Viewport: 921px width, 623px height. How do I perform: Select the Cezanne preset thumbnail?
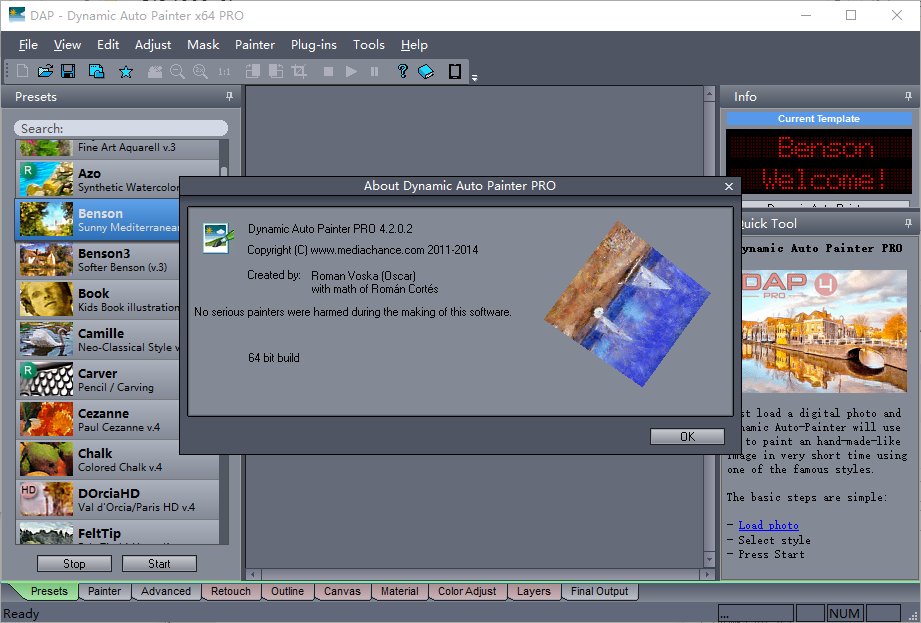pos(45,420)
